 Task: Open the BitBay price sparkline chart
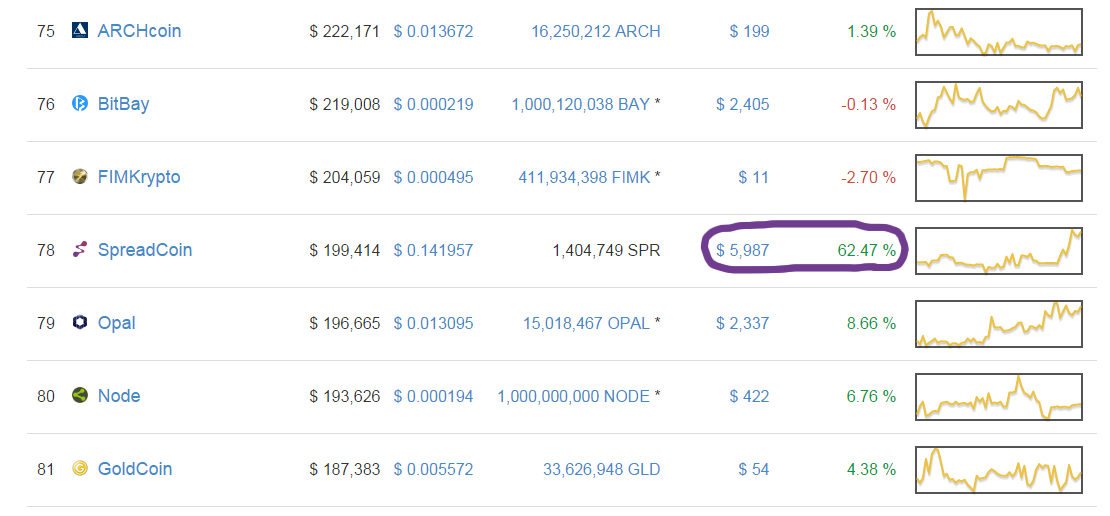coord(999,105)
